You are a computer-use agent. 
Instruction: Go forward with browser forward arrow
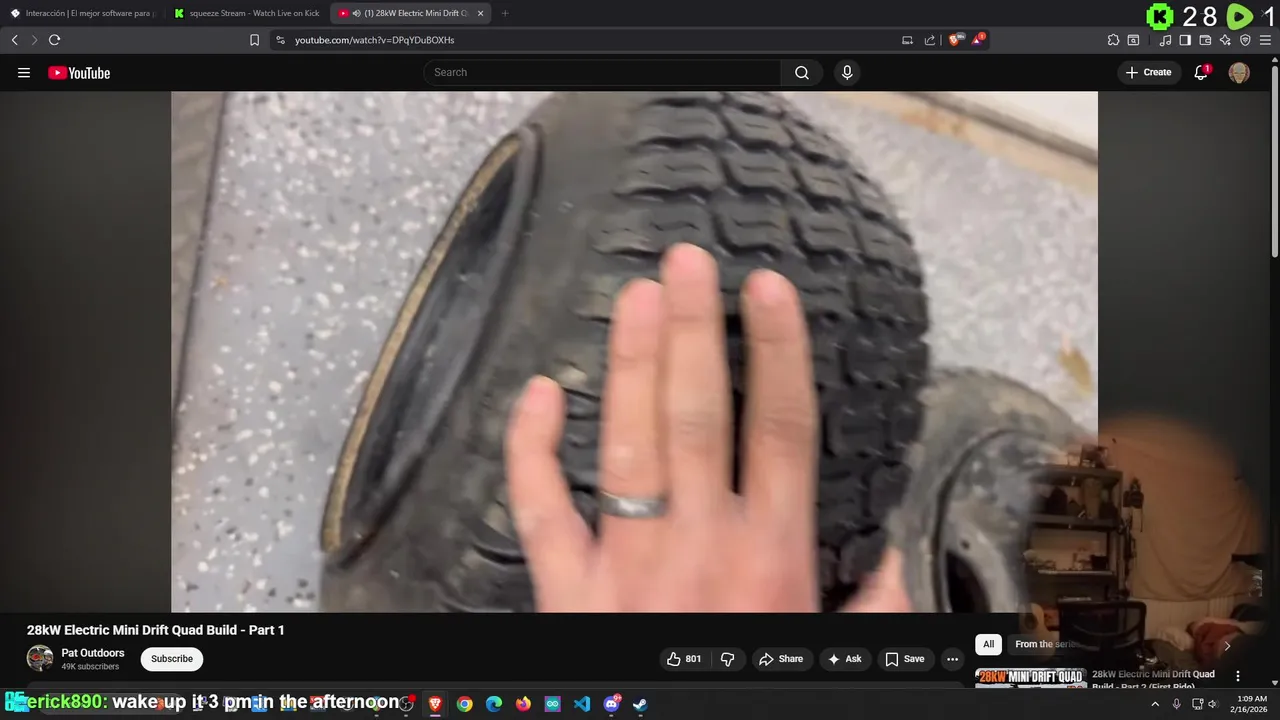[x=34, y=40]
